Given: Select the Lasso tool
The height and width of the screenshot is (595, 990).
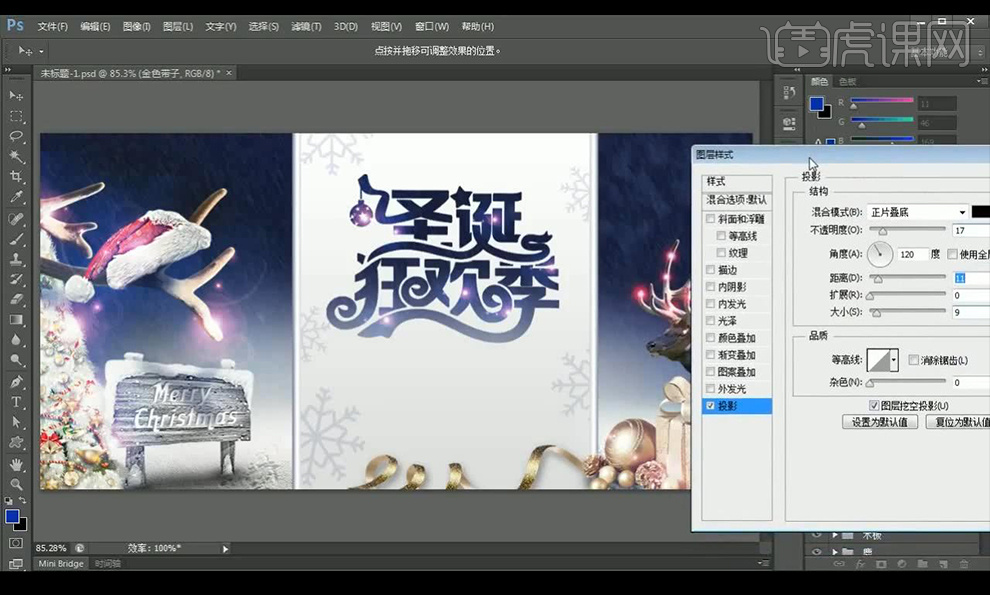Looking at the screenshot, I should [16, 136].
